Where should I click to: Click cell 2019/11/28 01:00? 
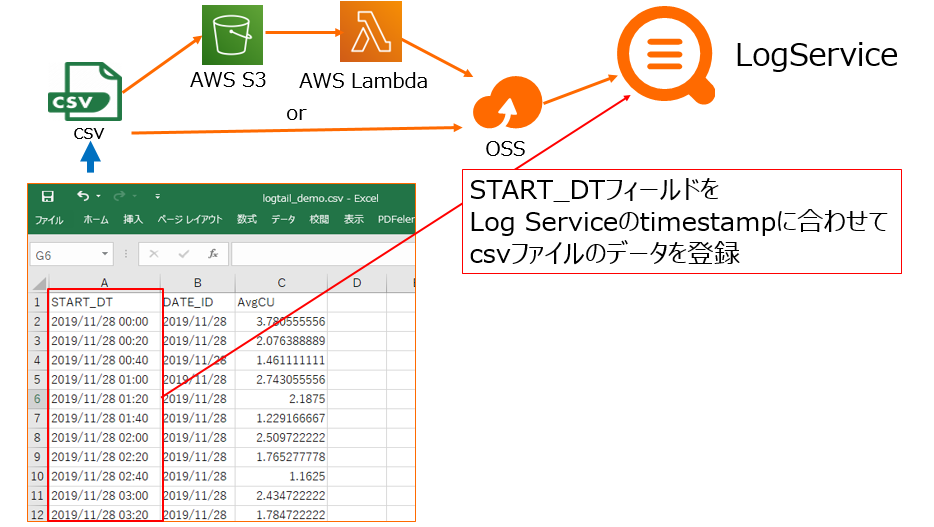tap(104, 380)
